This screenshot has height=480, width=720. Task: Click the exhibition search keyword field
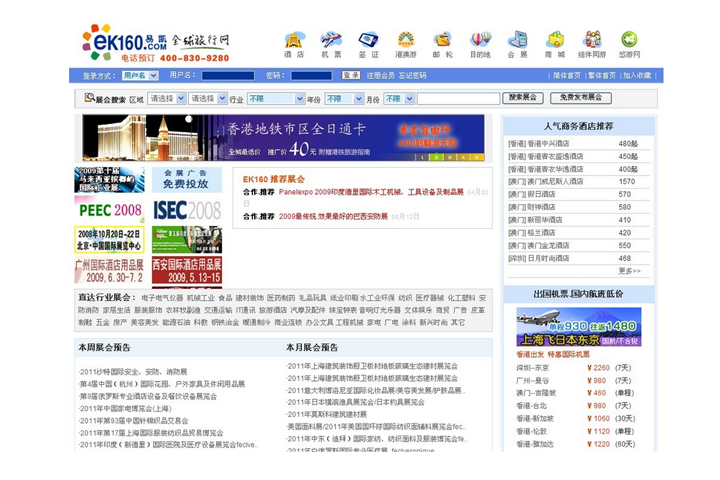click(458, 99)
